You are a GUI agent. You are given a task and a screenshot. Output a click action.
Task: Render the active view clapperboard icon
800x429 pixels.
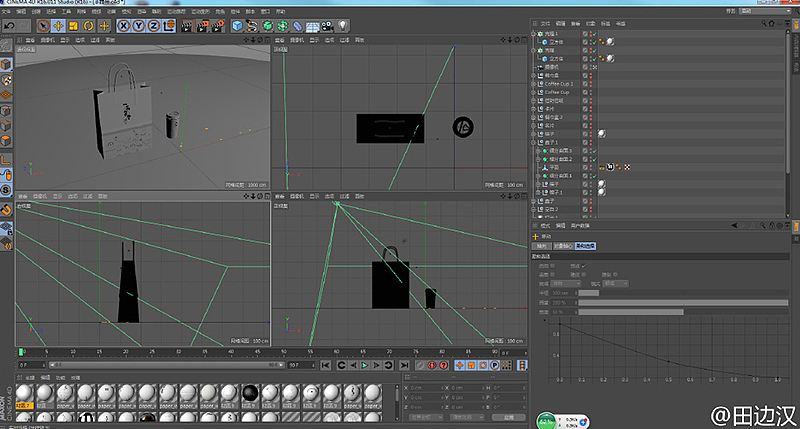(x=187, y=26)
